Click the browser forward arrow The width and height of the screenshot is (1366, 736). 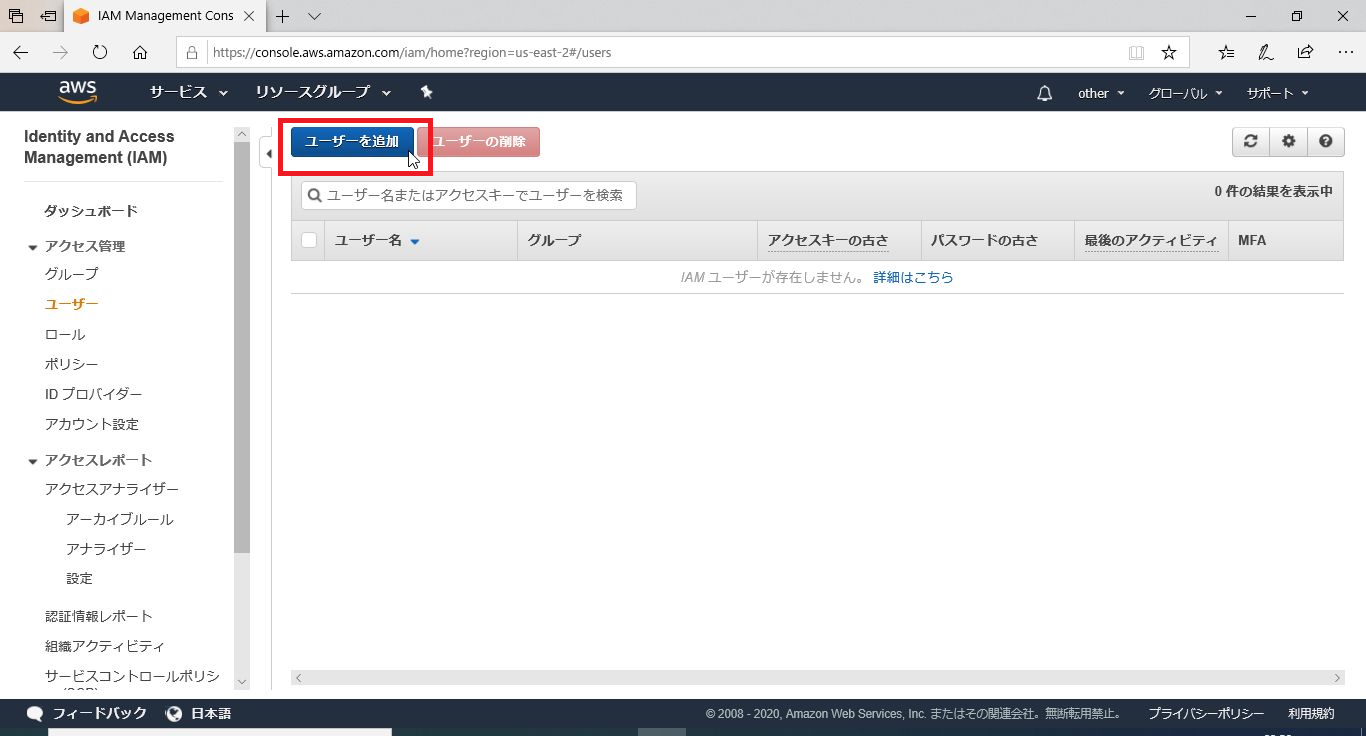(61, 52)
